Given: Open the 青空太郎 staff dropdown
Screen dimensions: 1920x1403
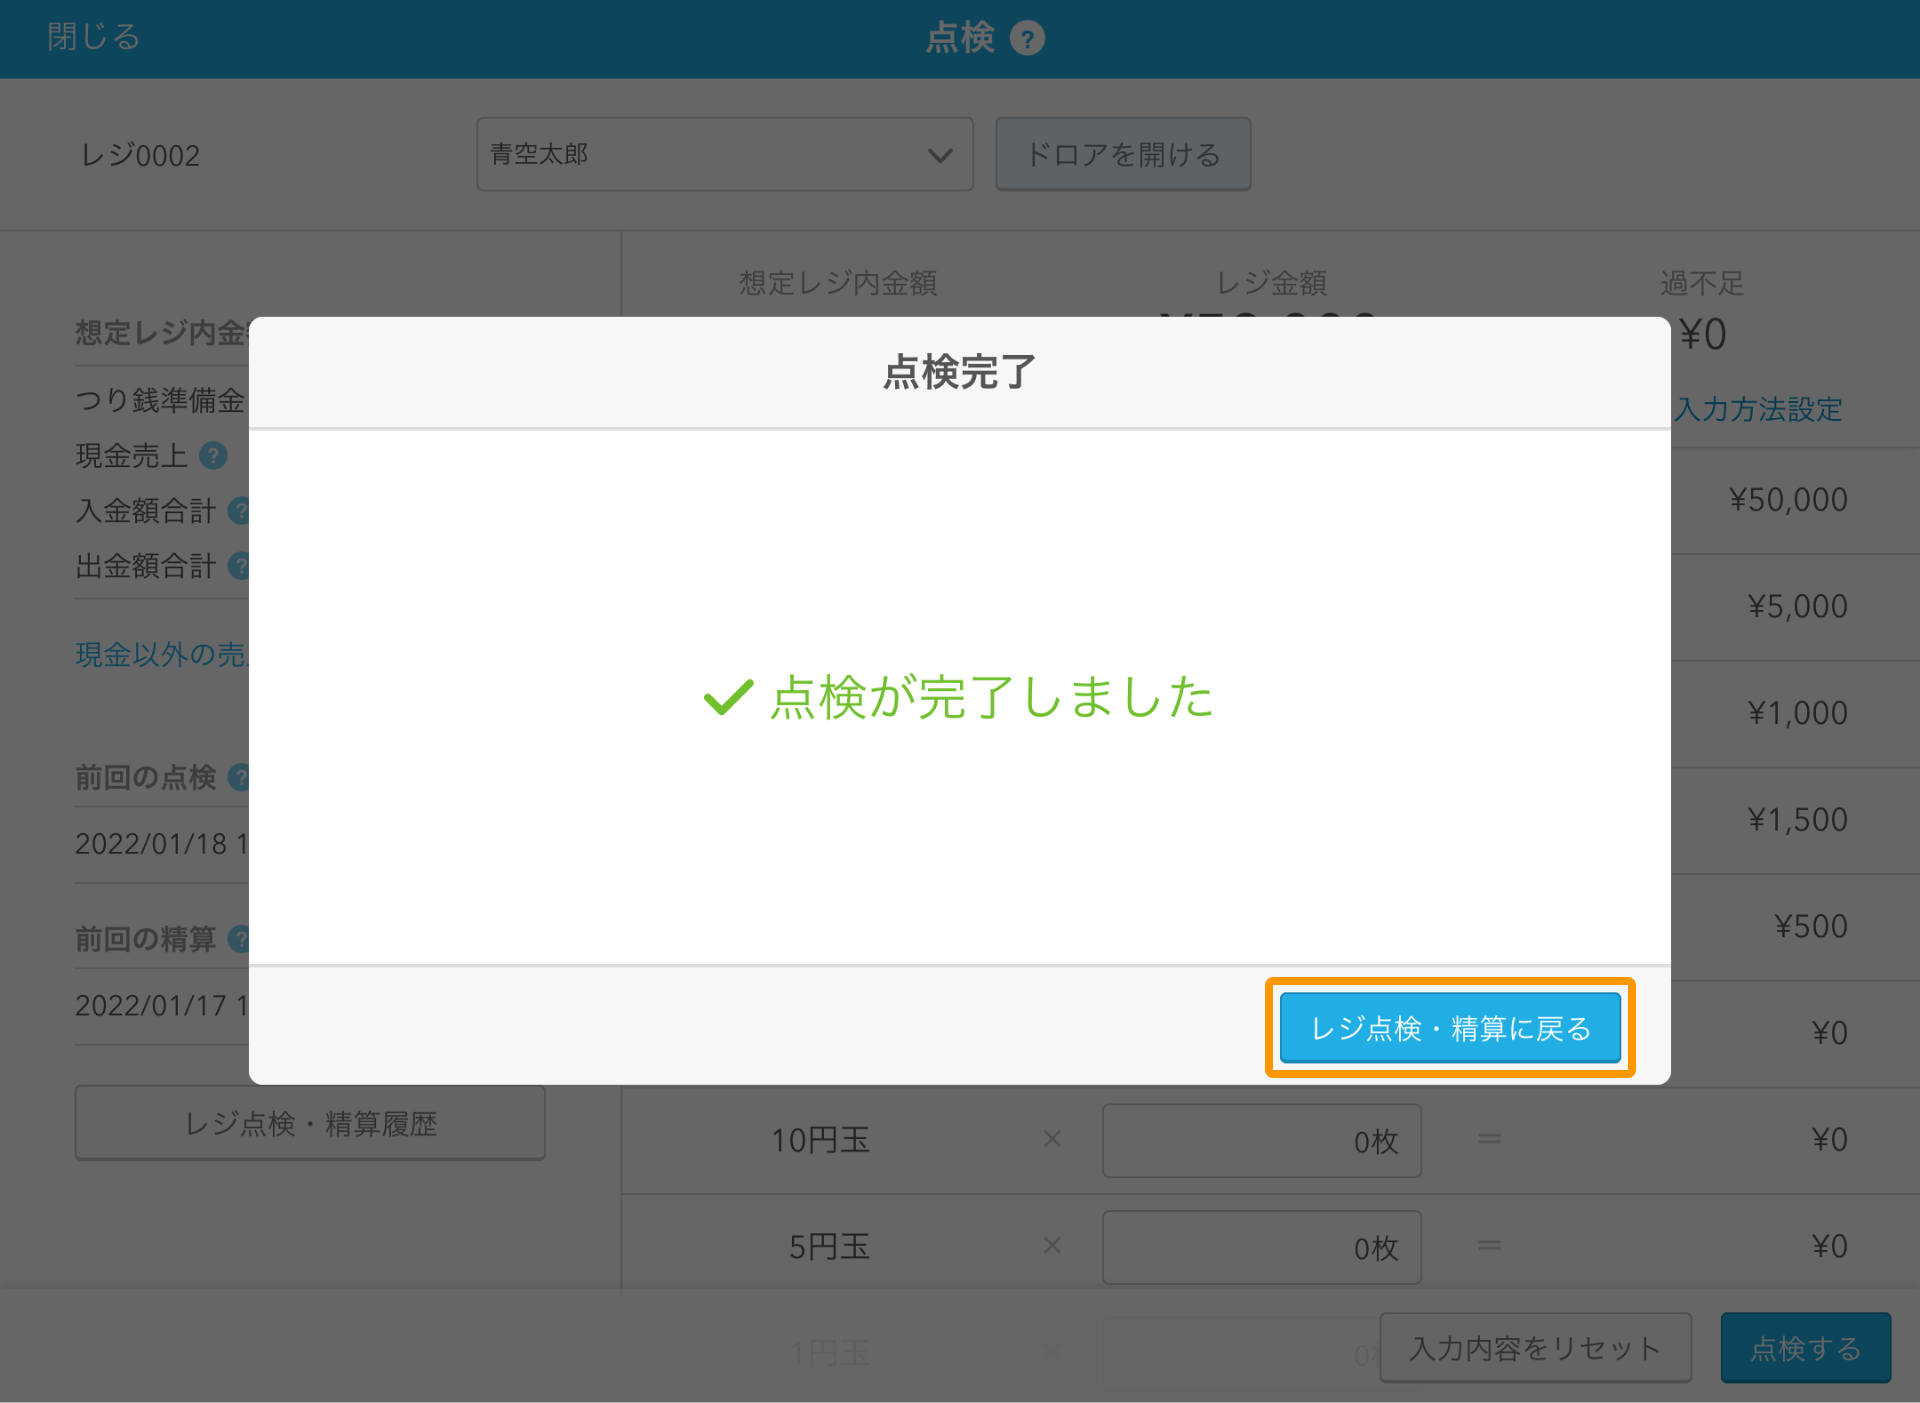Looking at the screenshot, I should tap(725, 154).
